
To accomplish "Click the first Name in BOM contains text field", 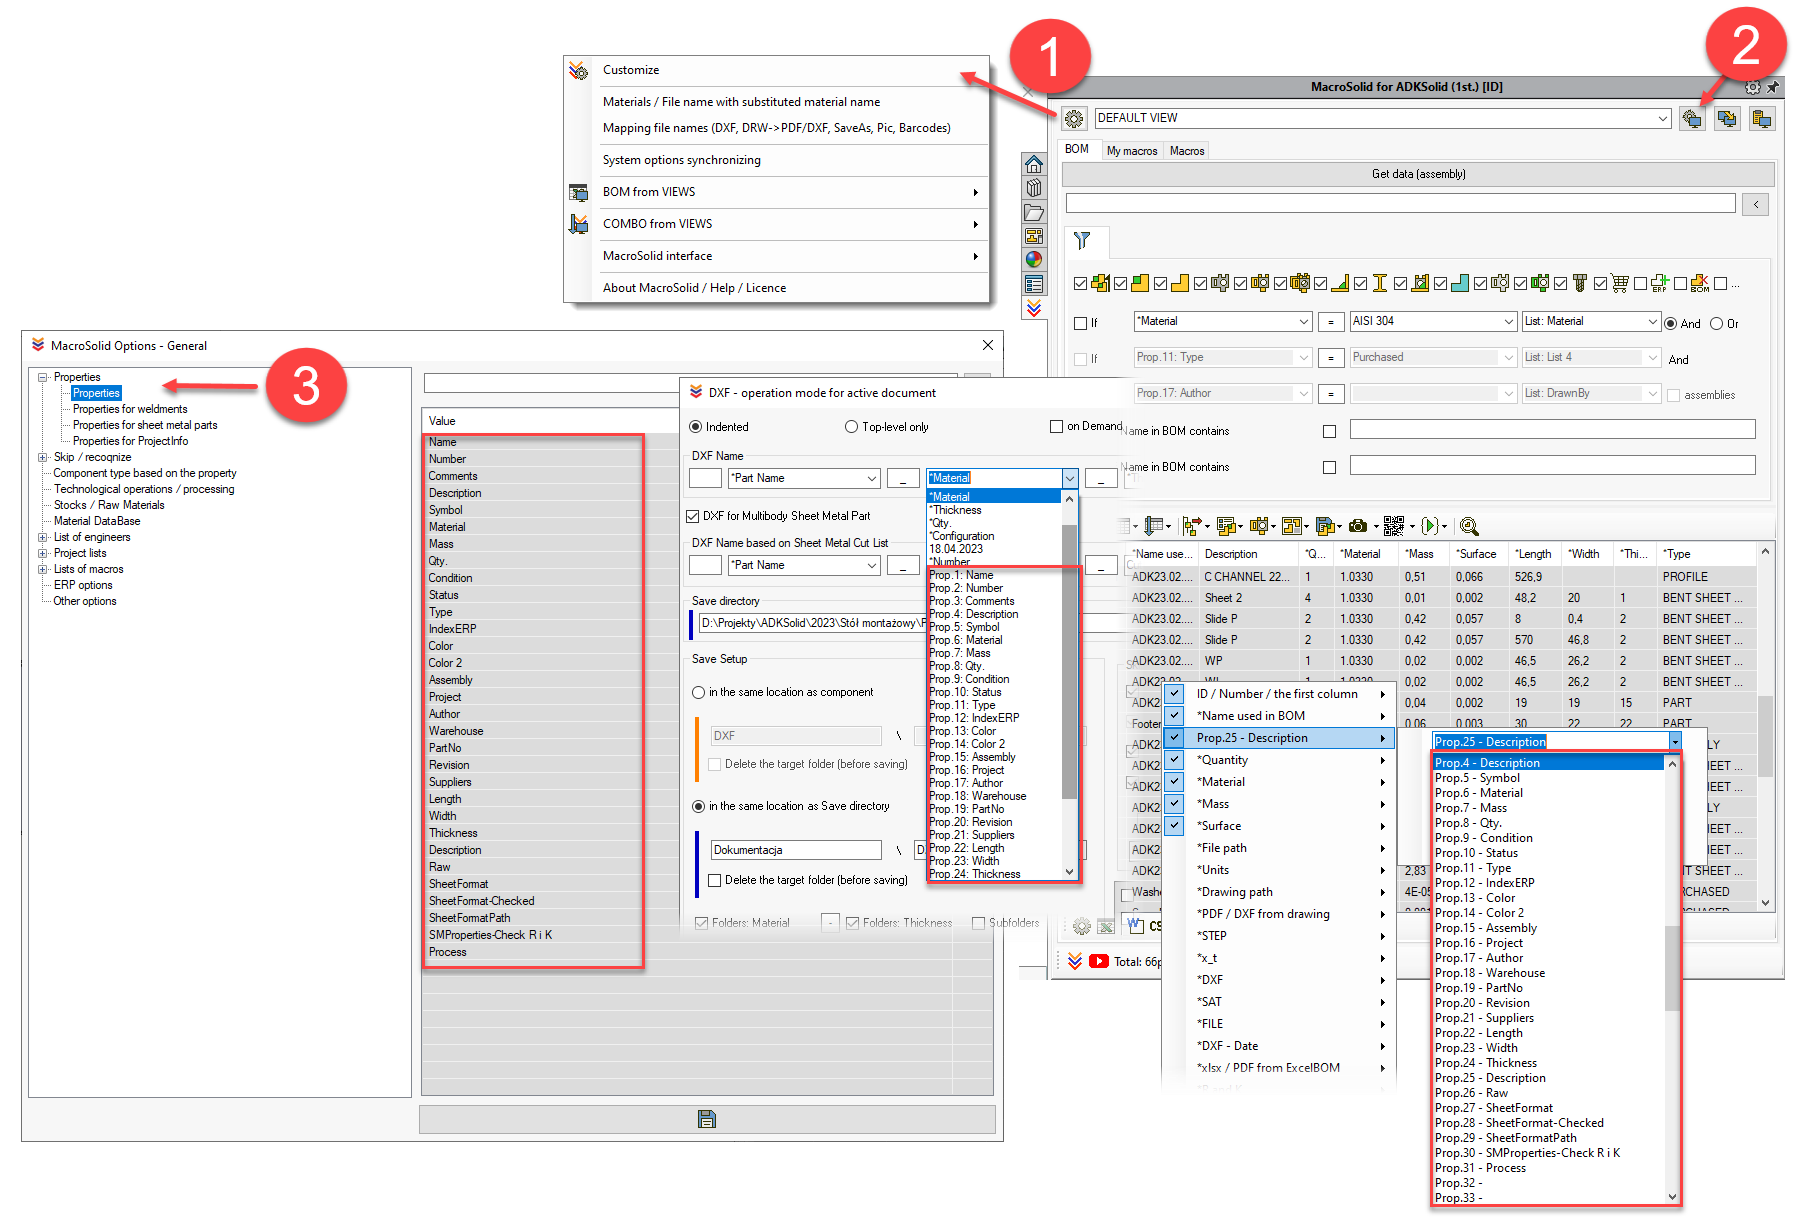I will (x=1552, y=429).
